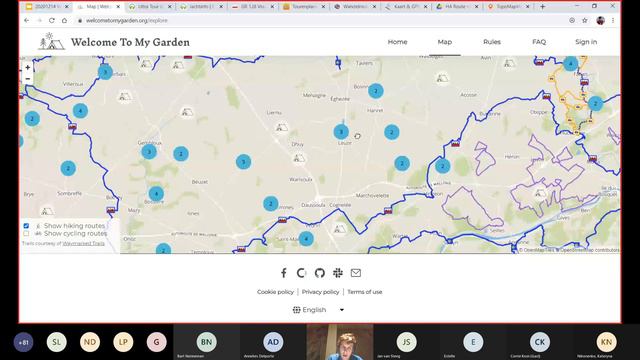Open the cluster marker 3 on Gembloux
The height and width of the screenshot is (360, 640).
149,152
